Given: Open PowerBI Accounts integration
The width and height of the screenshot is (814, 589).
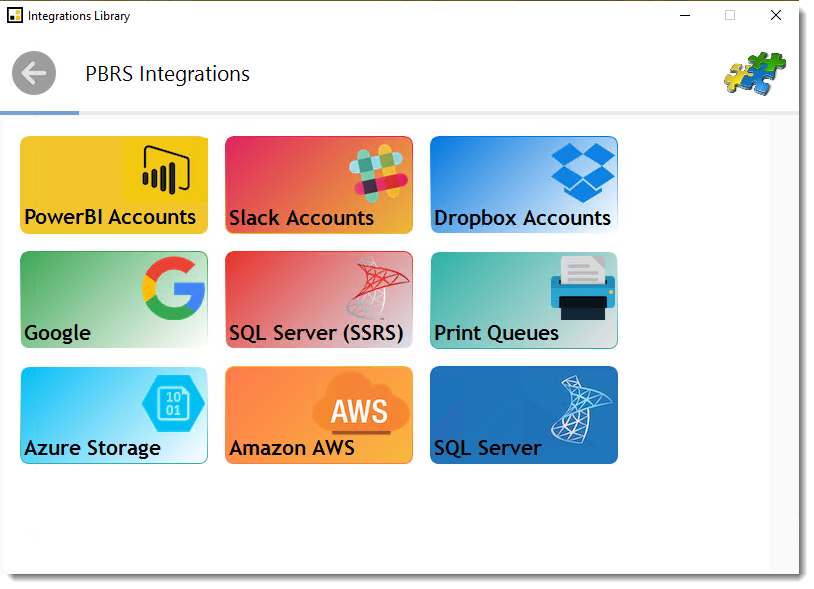Looking at the screenshot, I should 113,185.
